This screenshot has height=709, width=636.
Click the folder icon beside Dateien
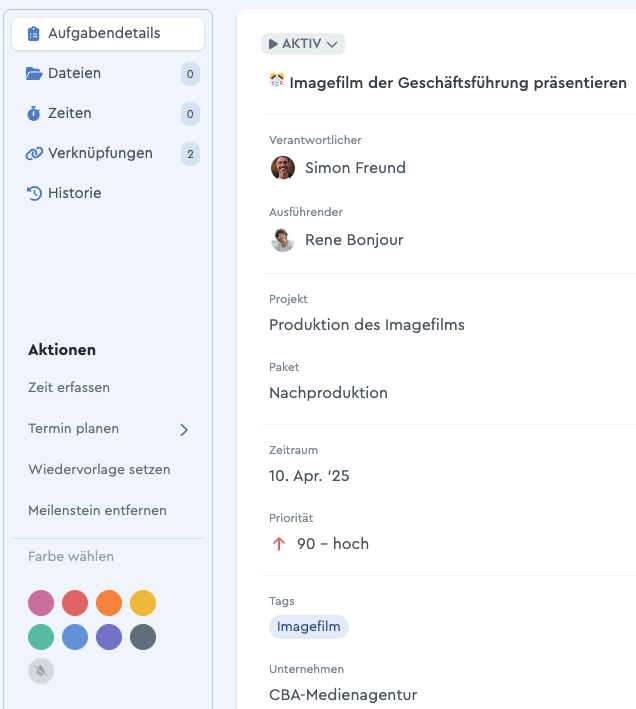pyautogui.click(x=34, y=73)
